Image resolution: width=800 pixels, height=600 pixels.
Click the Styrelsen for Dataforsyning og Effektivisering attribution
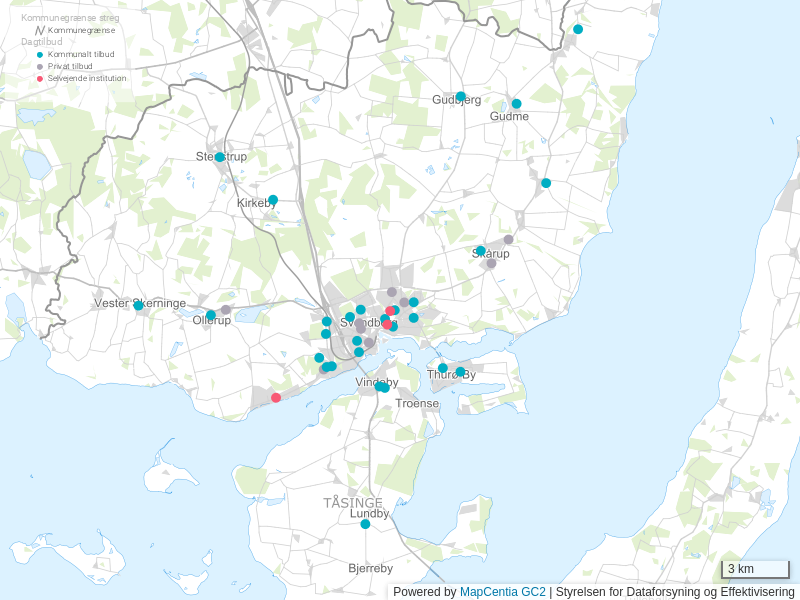tap(674, 592)
